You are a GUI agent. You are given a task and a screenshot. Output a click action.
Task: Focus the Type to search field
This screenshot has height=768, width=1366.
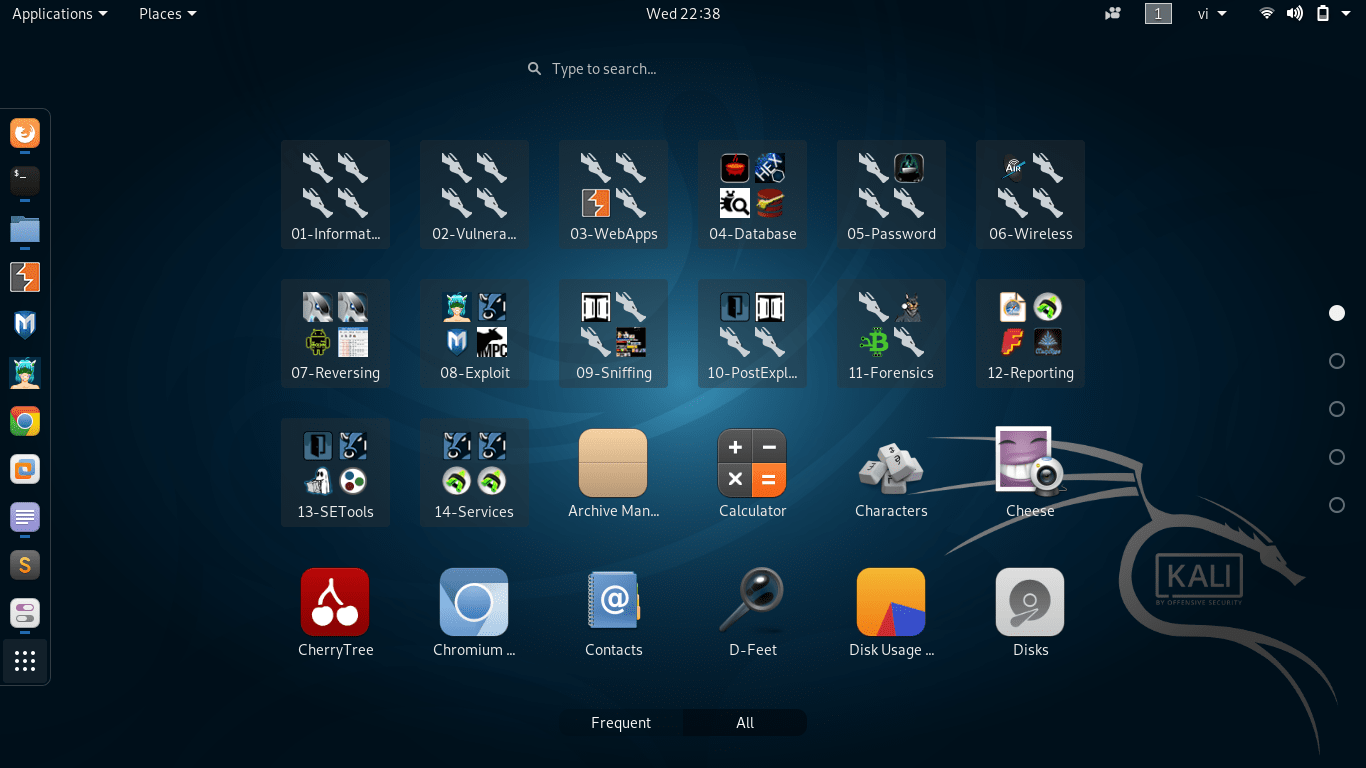(683, 69)
